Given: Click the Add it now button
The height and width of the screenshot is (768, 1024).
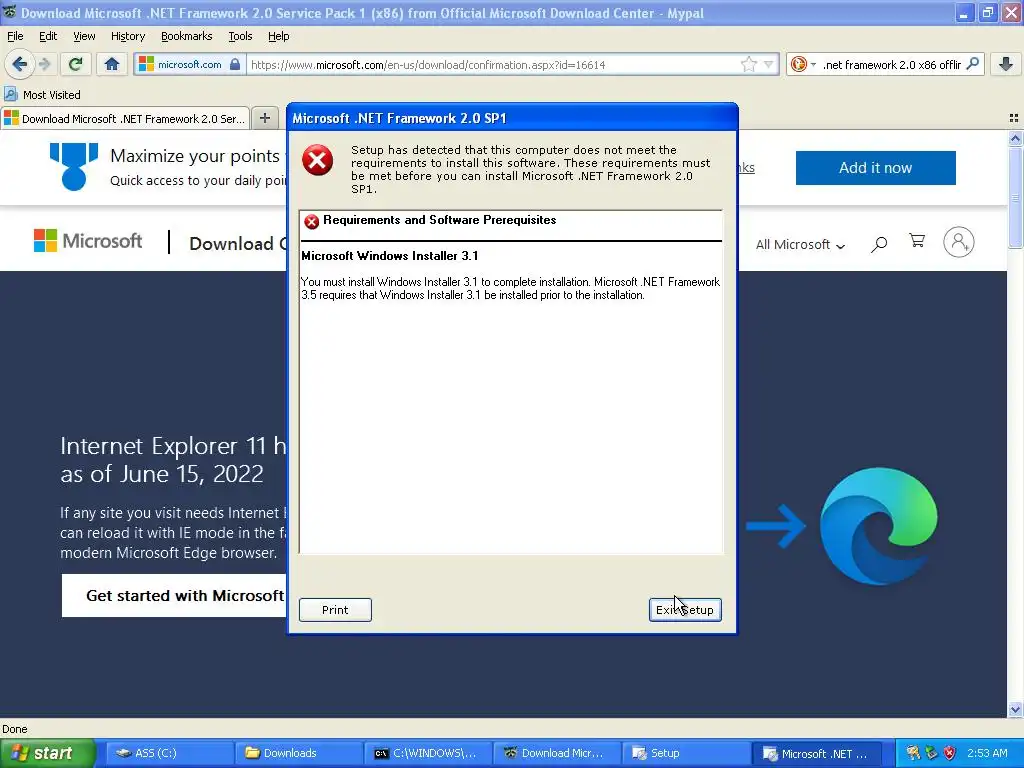Looking at the screenshot, I should click(875, 168).
